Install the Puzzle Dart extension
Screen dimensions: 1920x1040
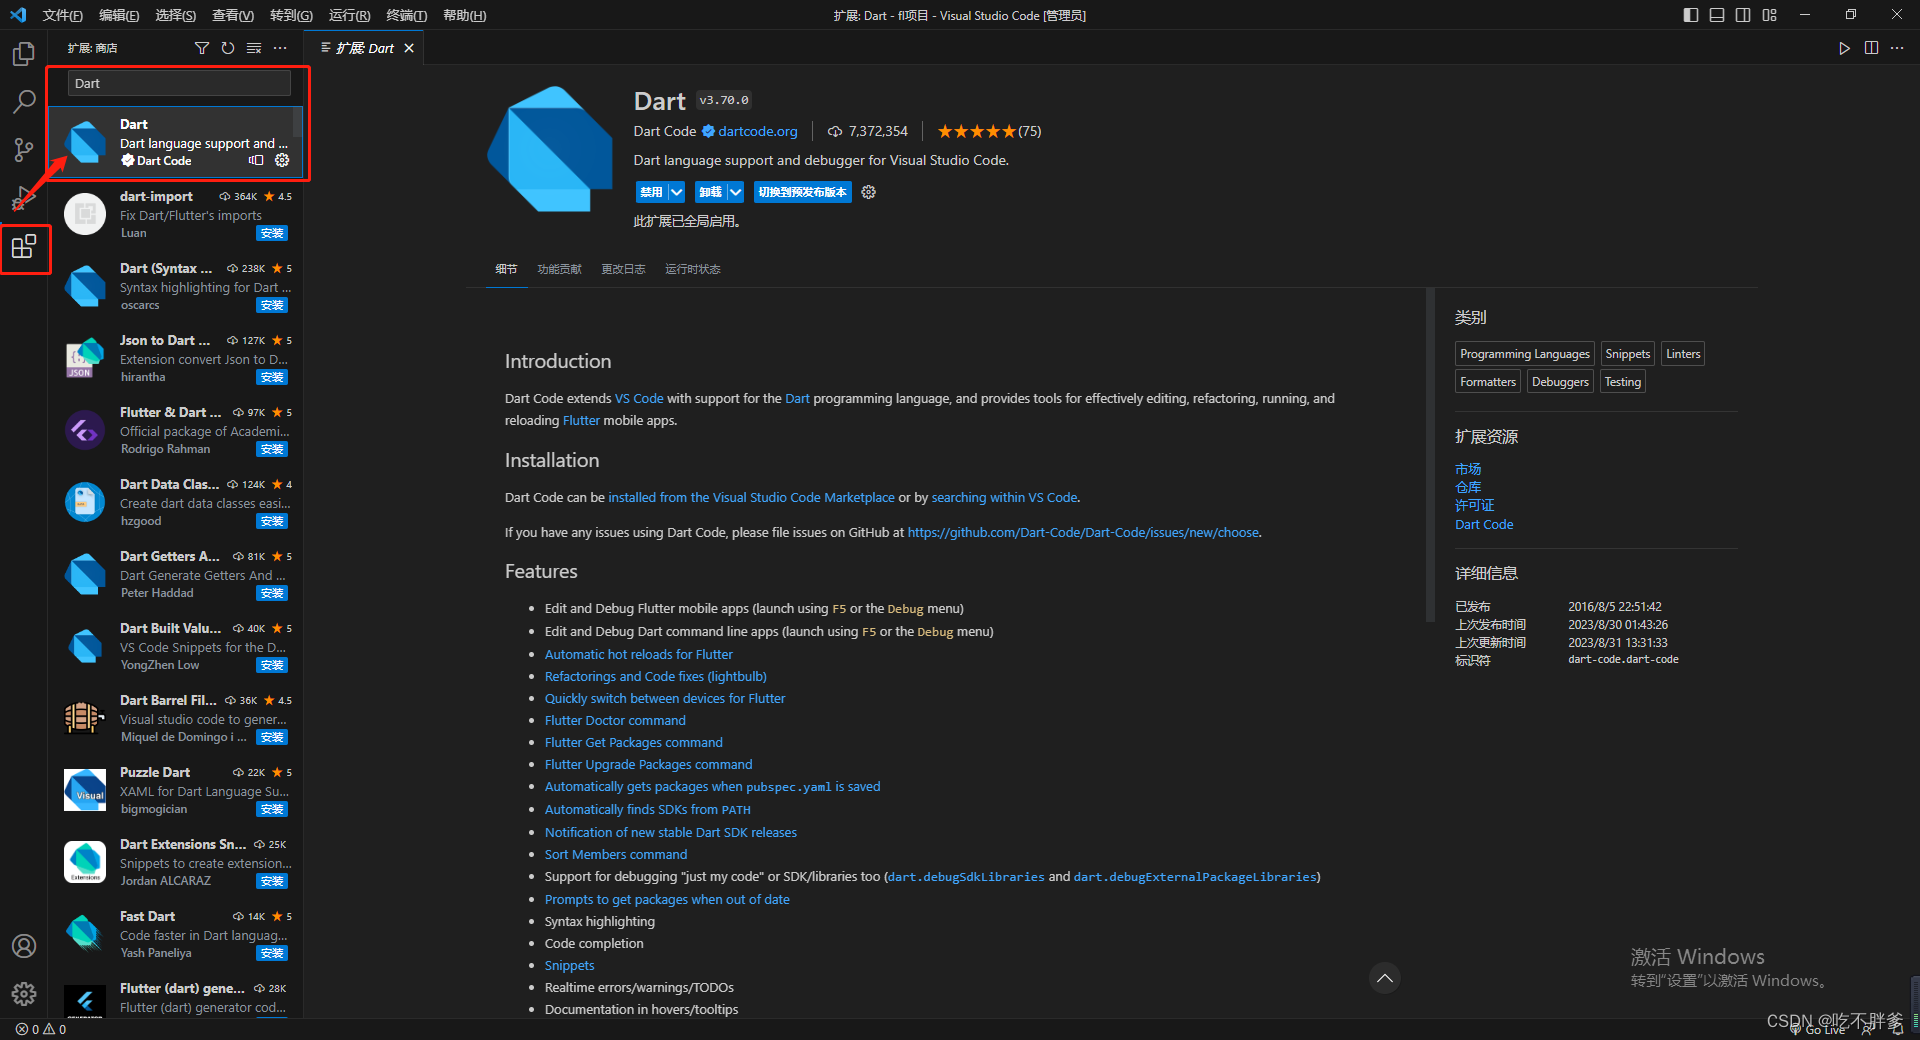tap(272, 809)
